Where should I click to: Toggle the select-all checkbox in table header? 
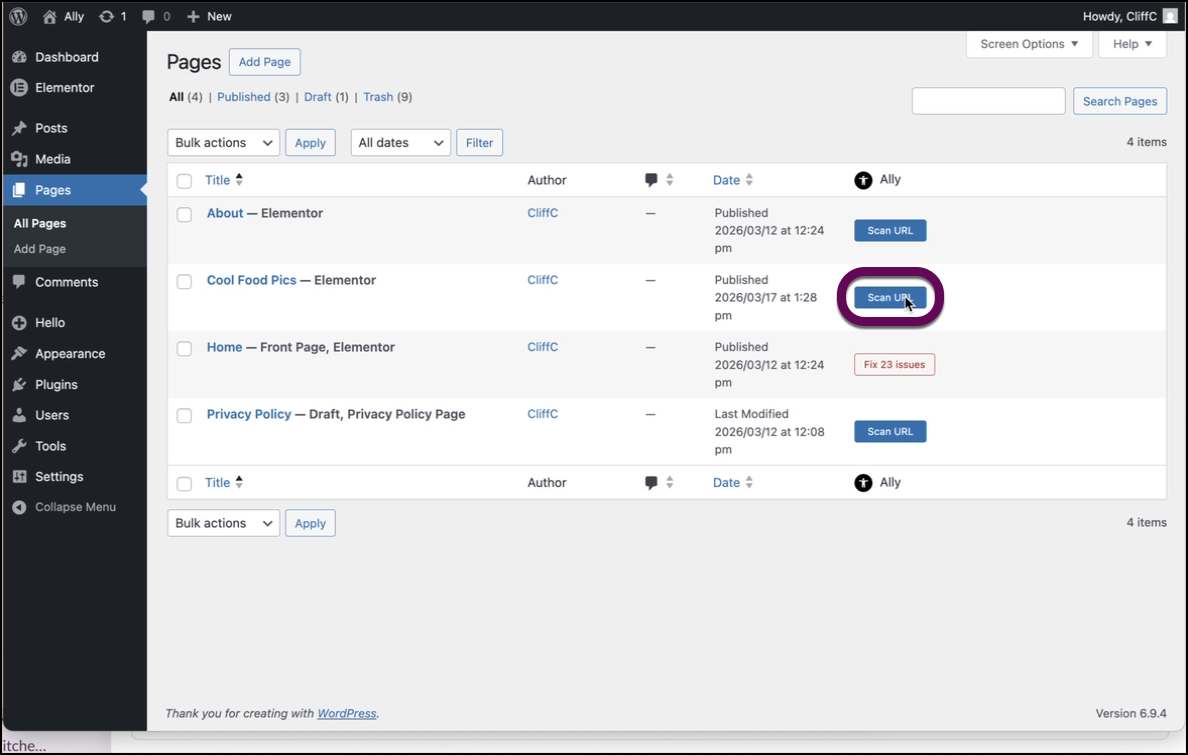pos(184,181)
